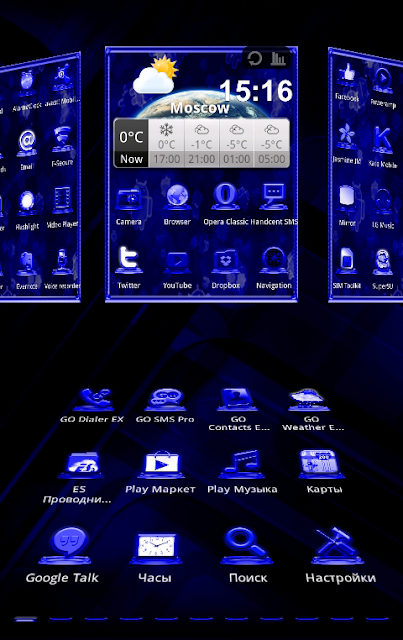The width and height of the screenshot is (403, 640).
Task: Tap the weather chart stats icon
Action: 278,58
